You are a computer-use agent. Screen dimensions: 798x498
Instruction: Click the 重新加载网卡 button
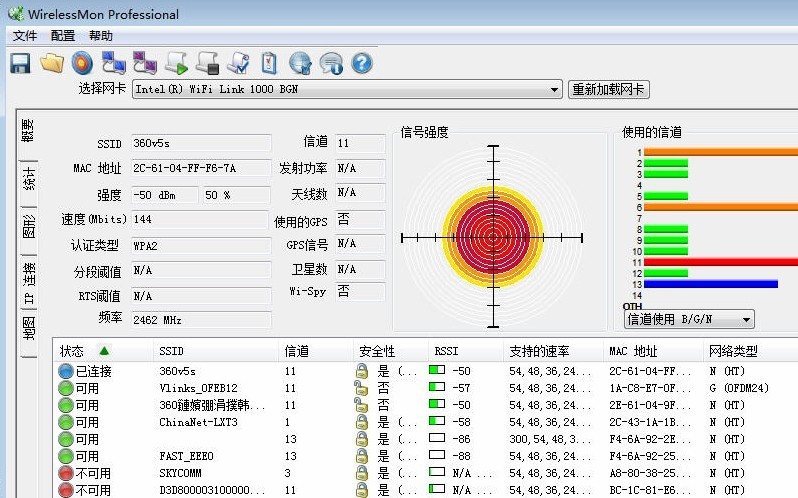click(x=609, y=90)
